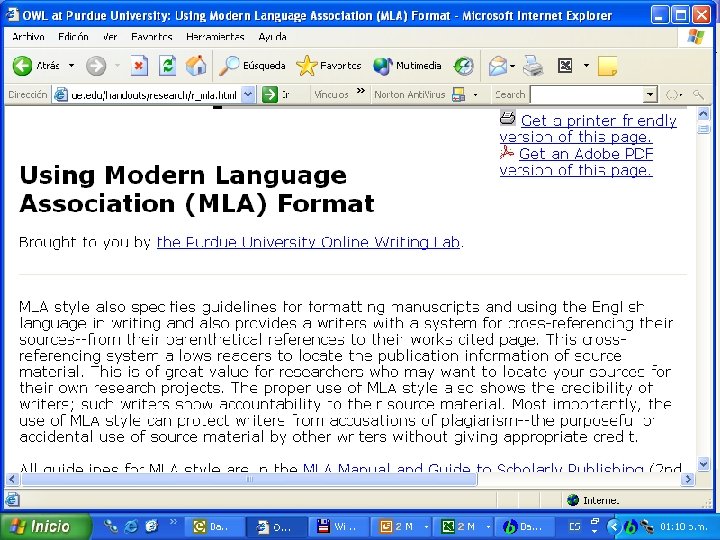Image resolution: width=720 pixels, height=540 pixels.
Task: Switch to the Wi... taskbar window
Action: [338, 527]
